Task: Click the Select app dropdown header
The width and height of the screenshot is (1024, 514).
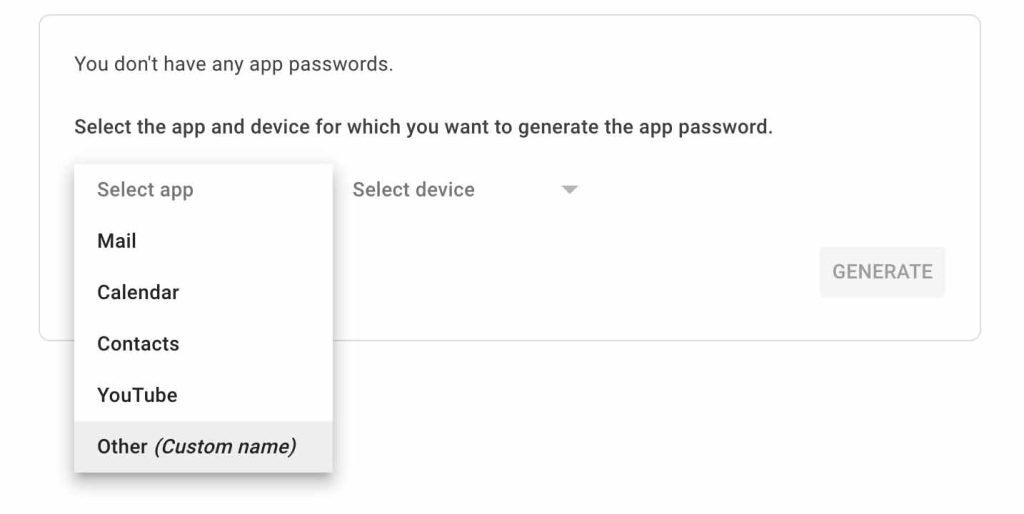Action: 203,190
